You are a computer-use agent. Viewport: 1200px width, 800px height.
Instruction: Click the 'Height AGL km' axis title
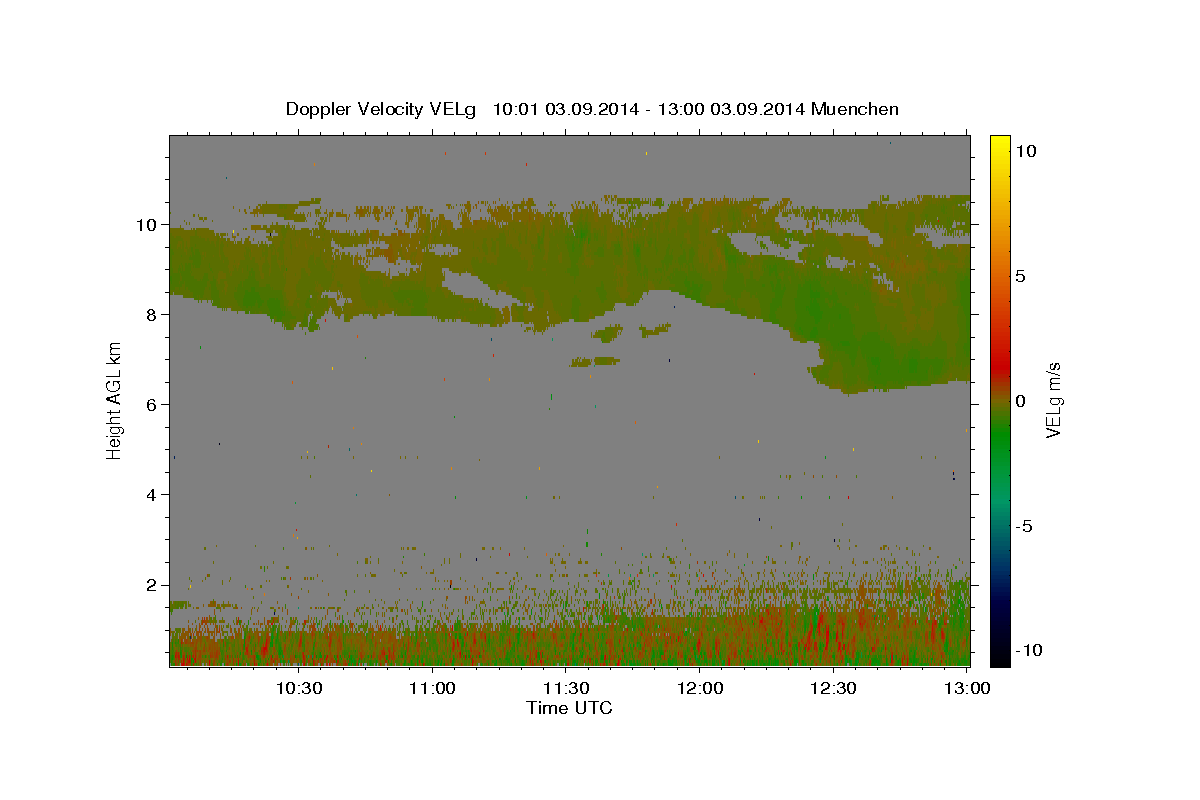[x=115, y=400]
